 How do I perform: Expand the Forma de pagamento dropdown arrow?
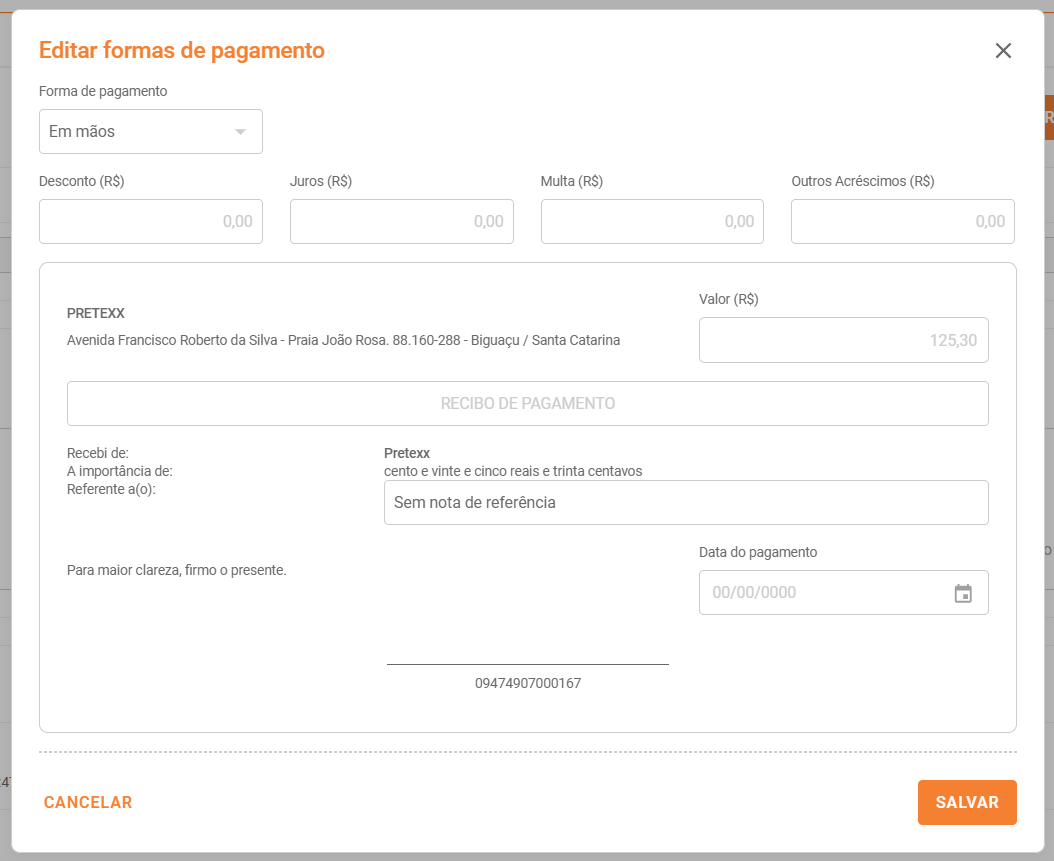(240, 132)
